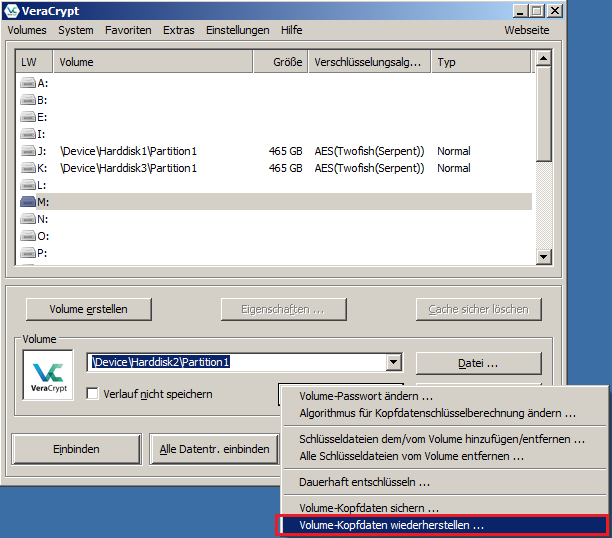Select '\Device\Harddisk3\Partition1' row text
The width and height of the screenshot is (612, 538).
(x=128, y=168)
